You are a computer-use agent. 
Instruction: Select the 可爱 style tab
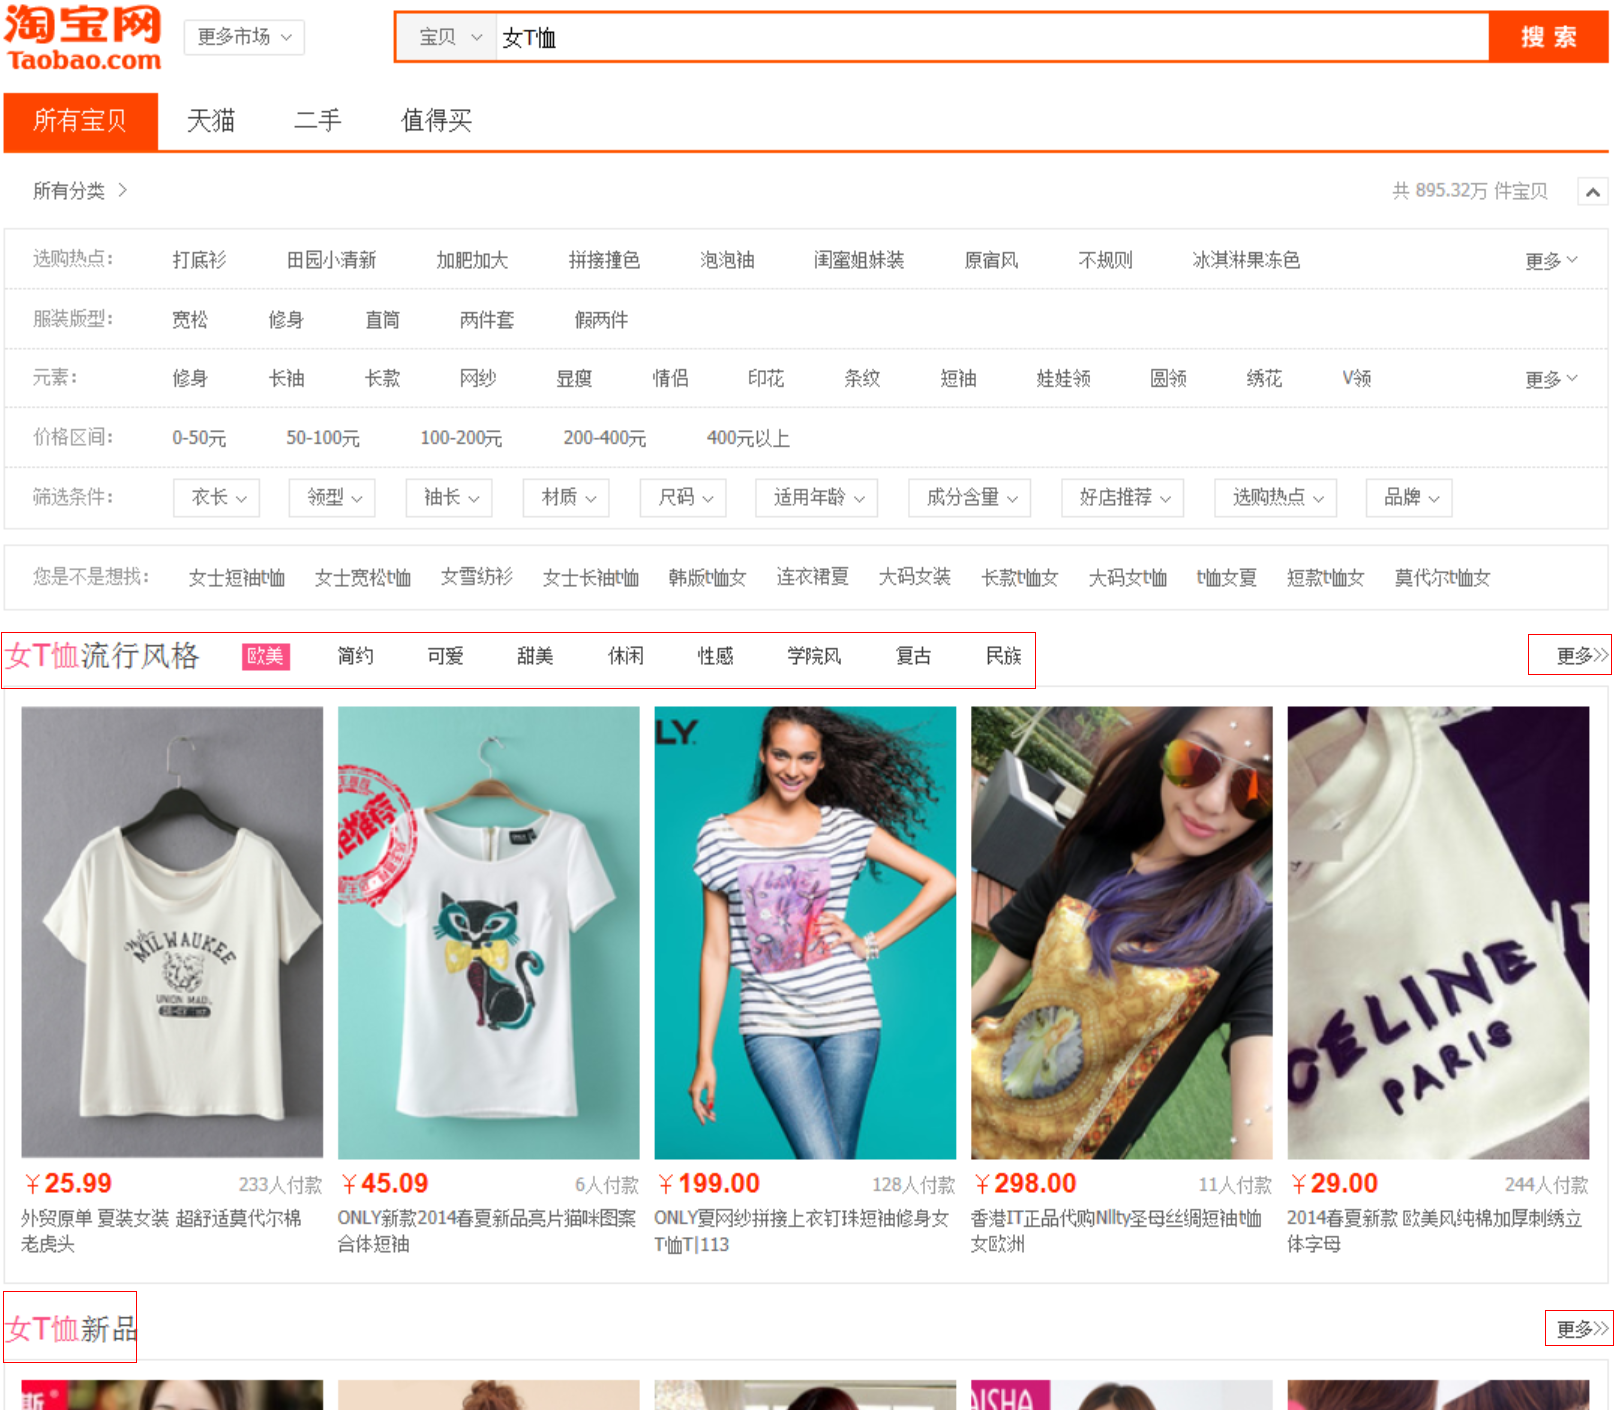tap(445, 656)
